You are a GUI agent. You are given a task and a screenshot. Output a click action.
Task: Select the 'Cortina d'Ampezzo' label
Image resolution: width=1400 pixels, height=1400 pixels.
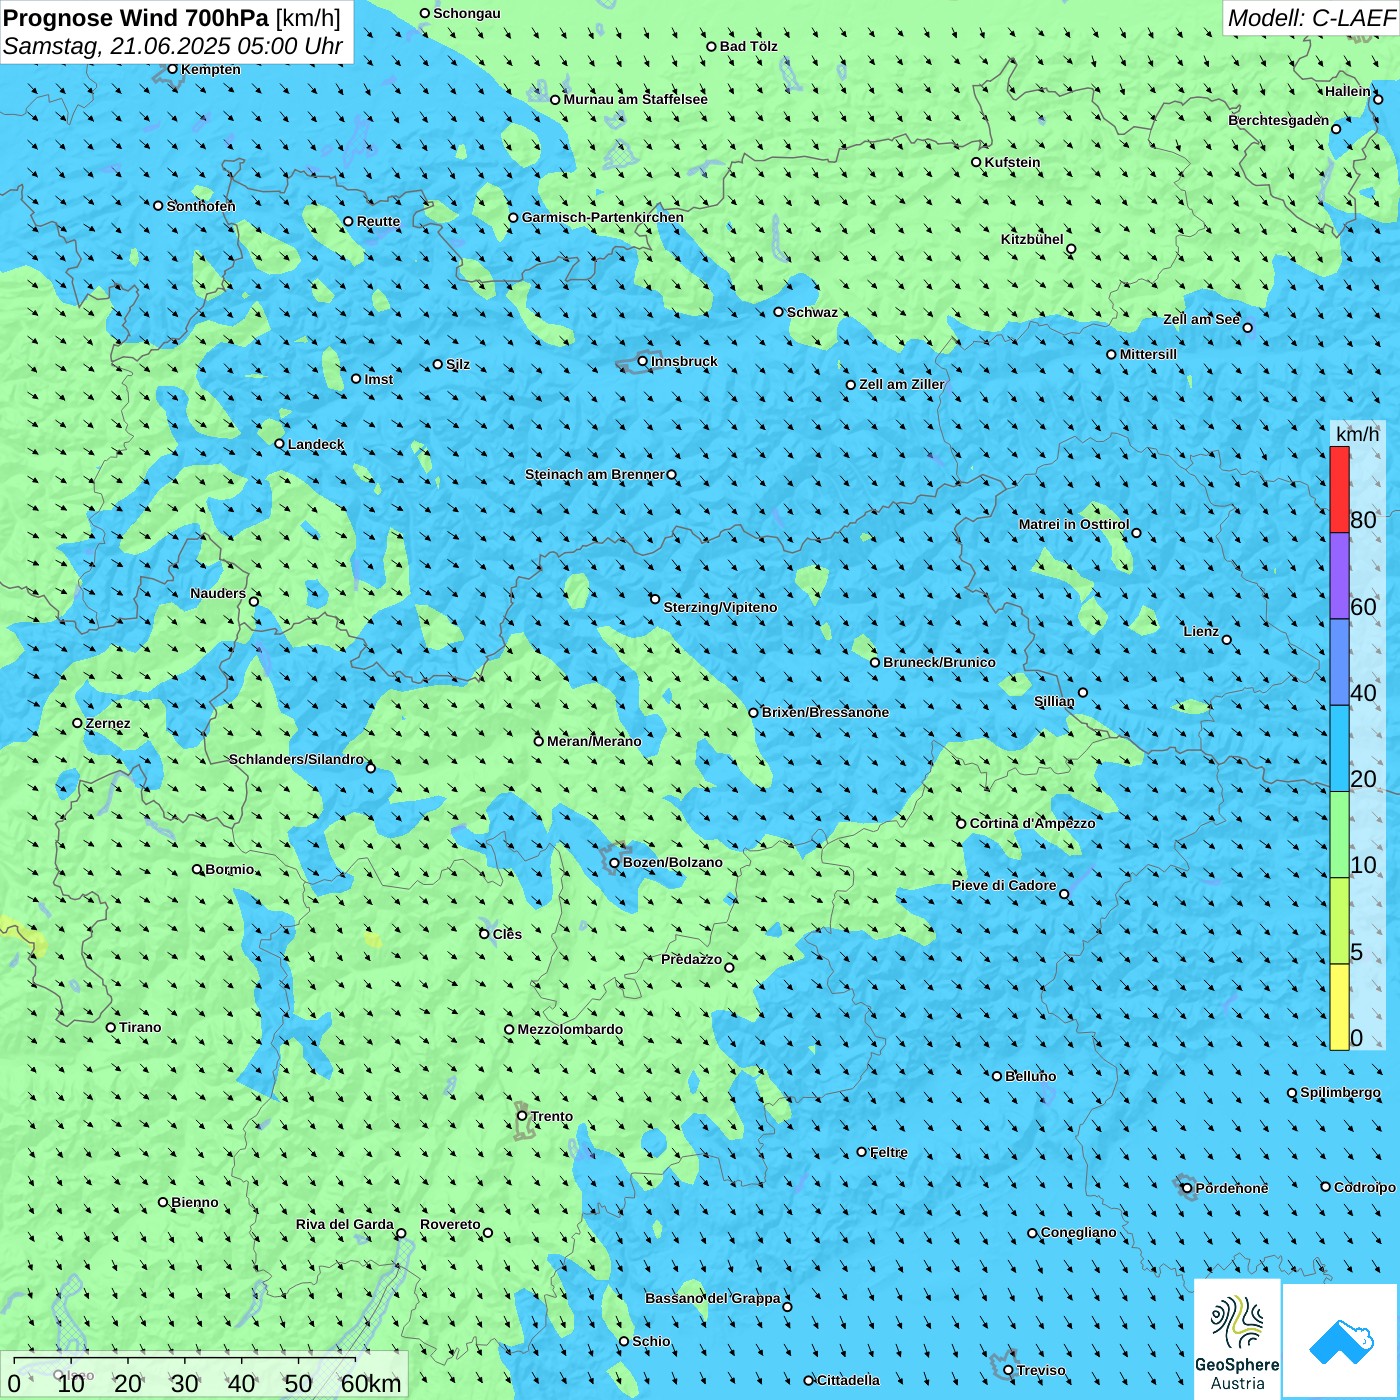tap(1033, 823)
